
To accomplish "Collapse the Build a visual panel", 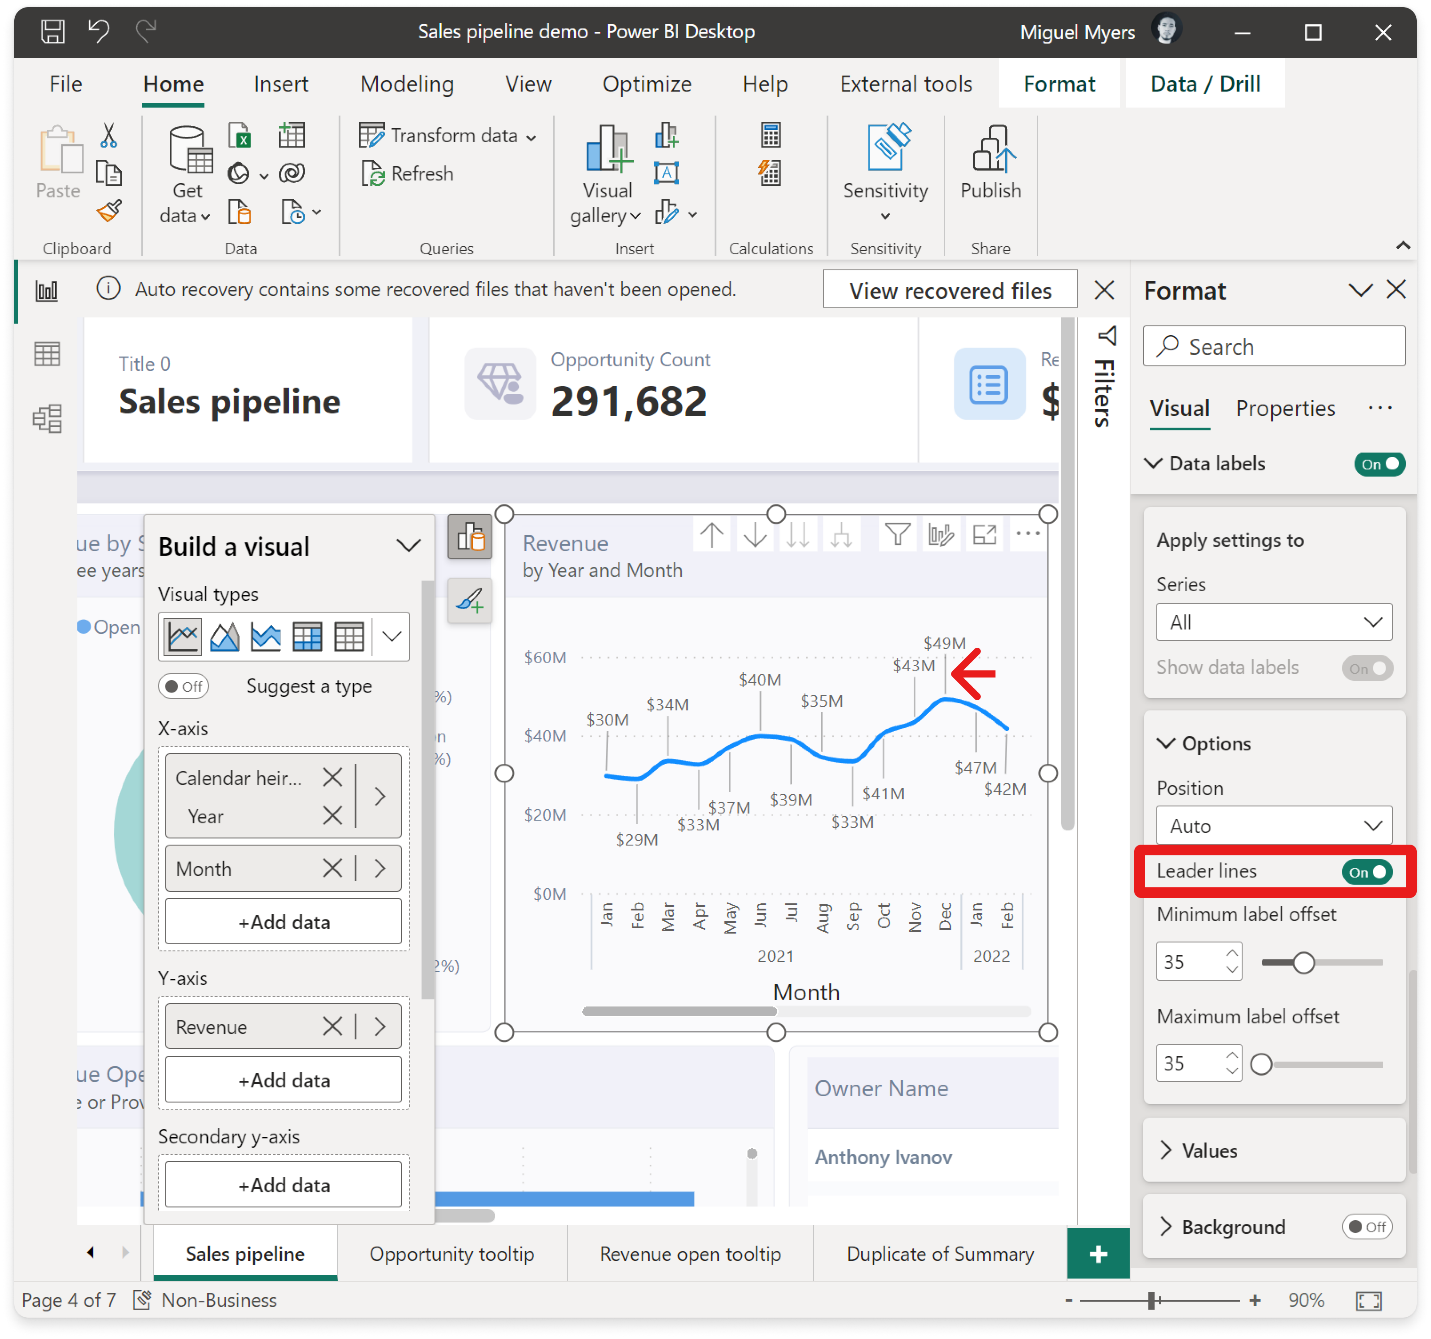I will (x=408, y=546).
